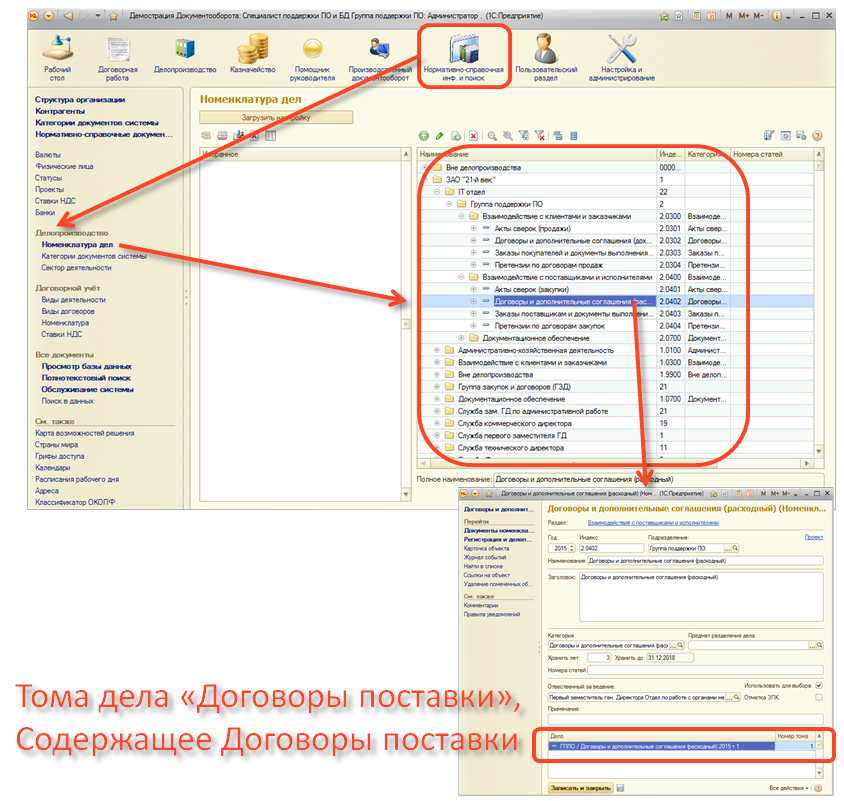Click the magnifier Find icon in toolbar
Image resolution: width=844 pixels, height=801 pixels.
coord(494,135)
